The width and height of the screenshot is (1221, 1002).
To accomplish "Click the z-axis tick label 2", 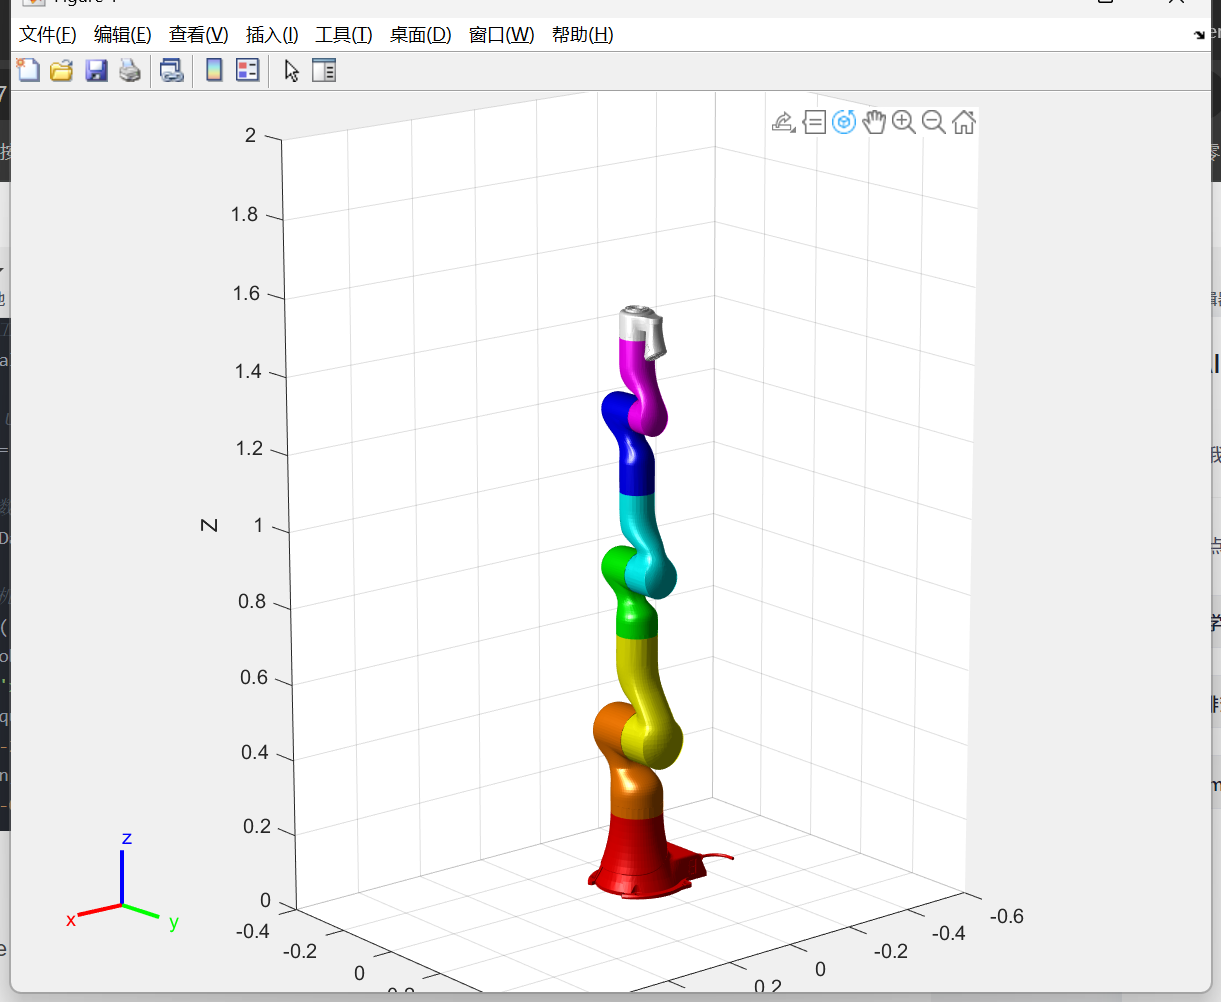I will click(x=251, y=135).
